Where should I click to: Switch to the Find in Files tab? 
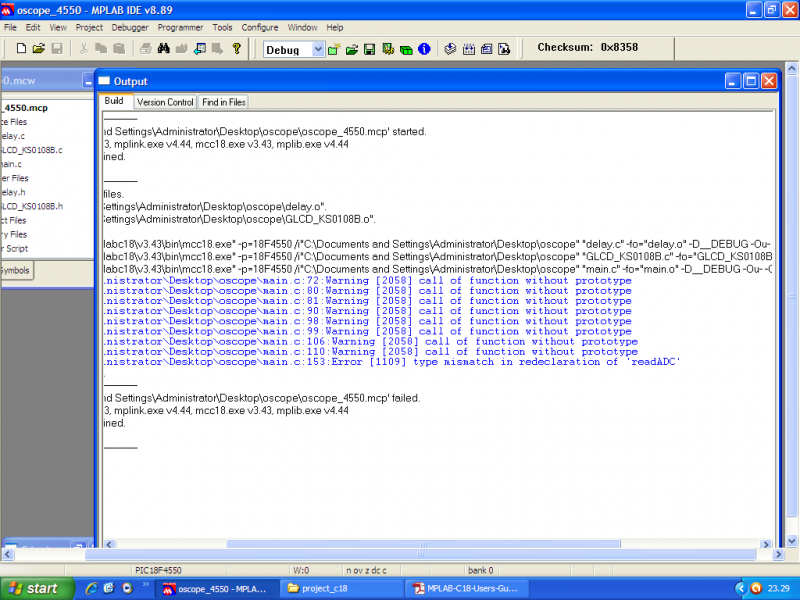point(223,102)
